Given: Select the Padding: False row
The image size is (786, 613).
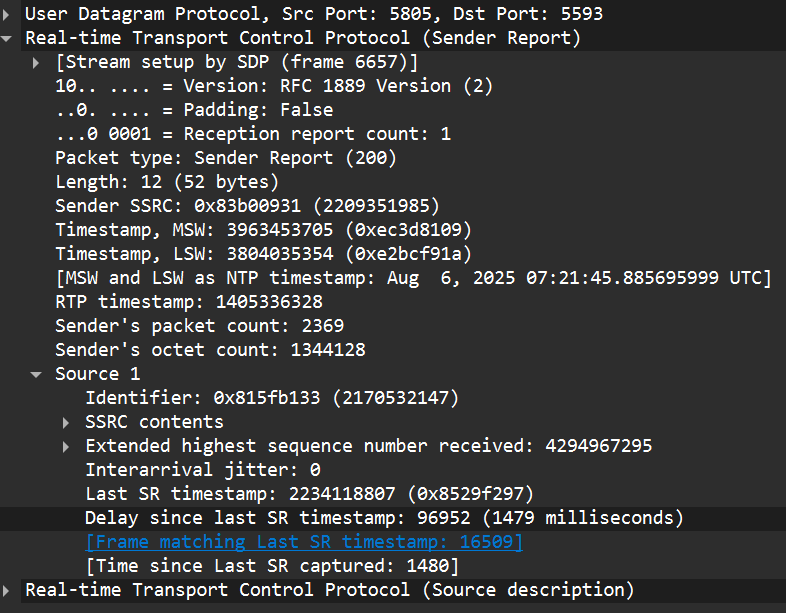Looking at the screenshot, I should coord(193,110).
